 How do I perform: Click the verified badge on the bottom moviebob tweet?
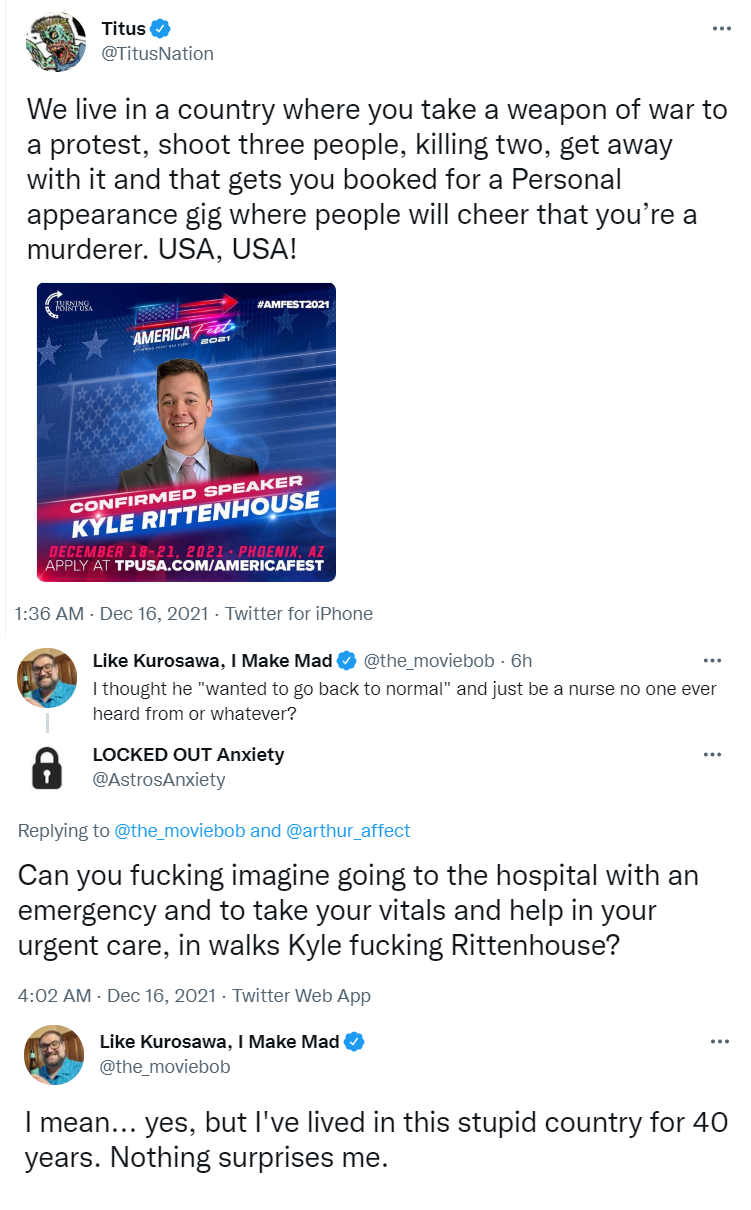click(x=354, y=1042)
